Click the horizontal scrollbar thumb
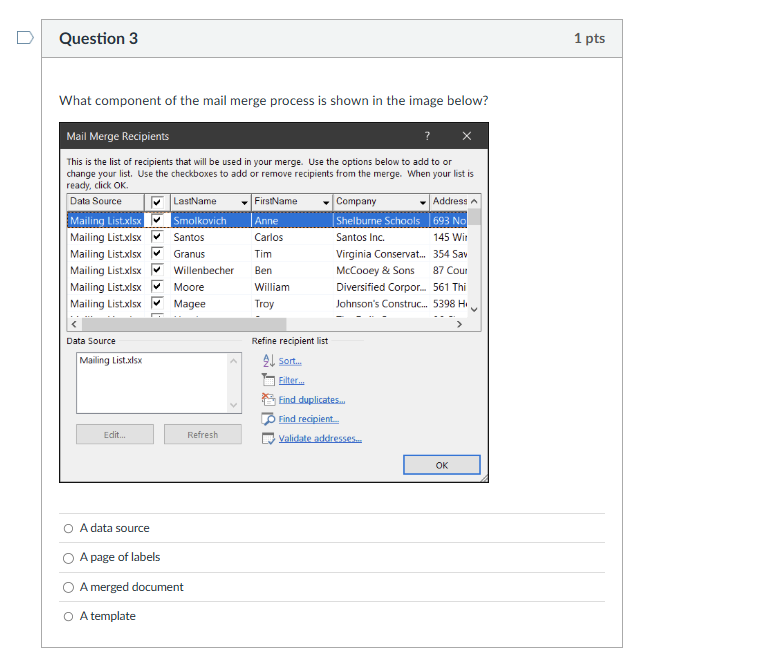The height and width of the screenshot is (655, 774). [x=184, y=324]
